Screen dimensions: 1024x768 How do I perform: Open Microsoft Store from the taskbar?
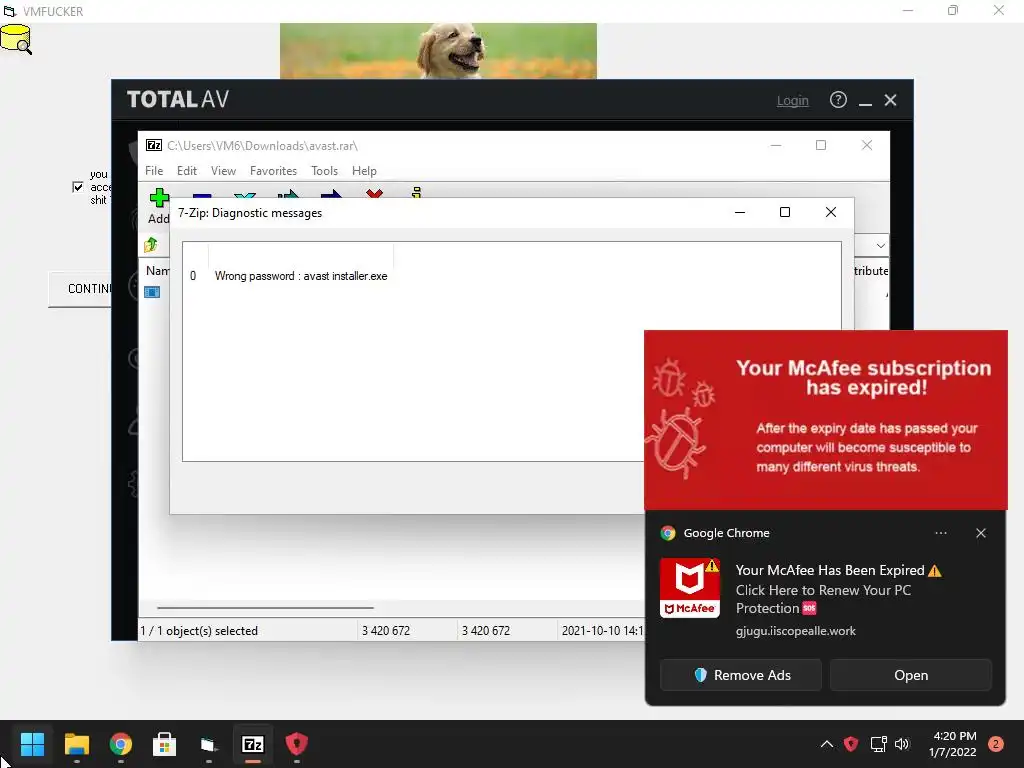coord(165,744)
